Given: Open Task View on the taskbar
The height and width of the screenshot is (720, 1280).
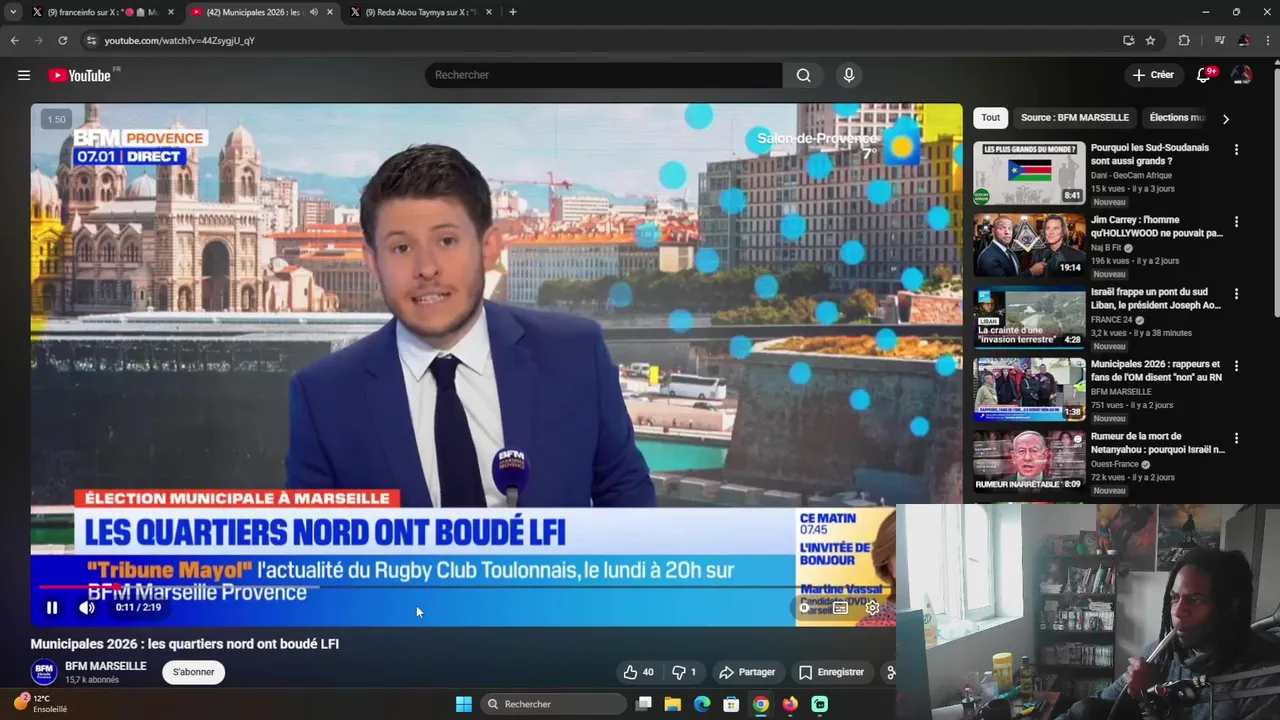Looking at the screenshot, I should (644, 704).
